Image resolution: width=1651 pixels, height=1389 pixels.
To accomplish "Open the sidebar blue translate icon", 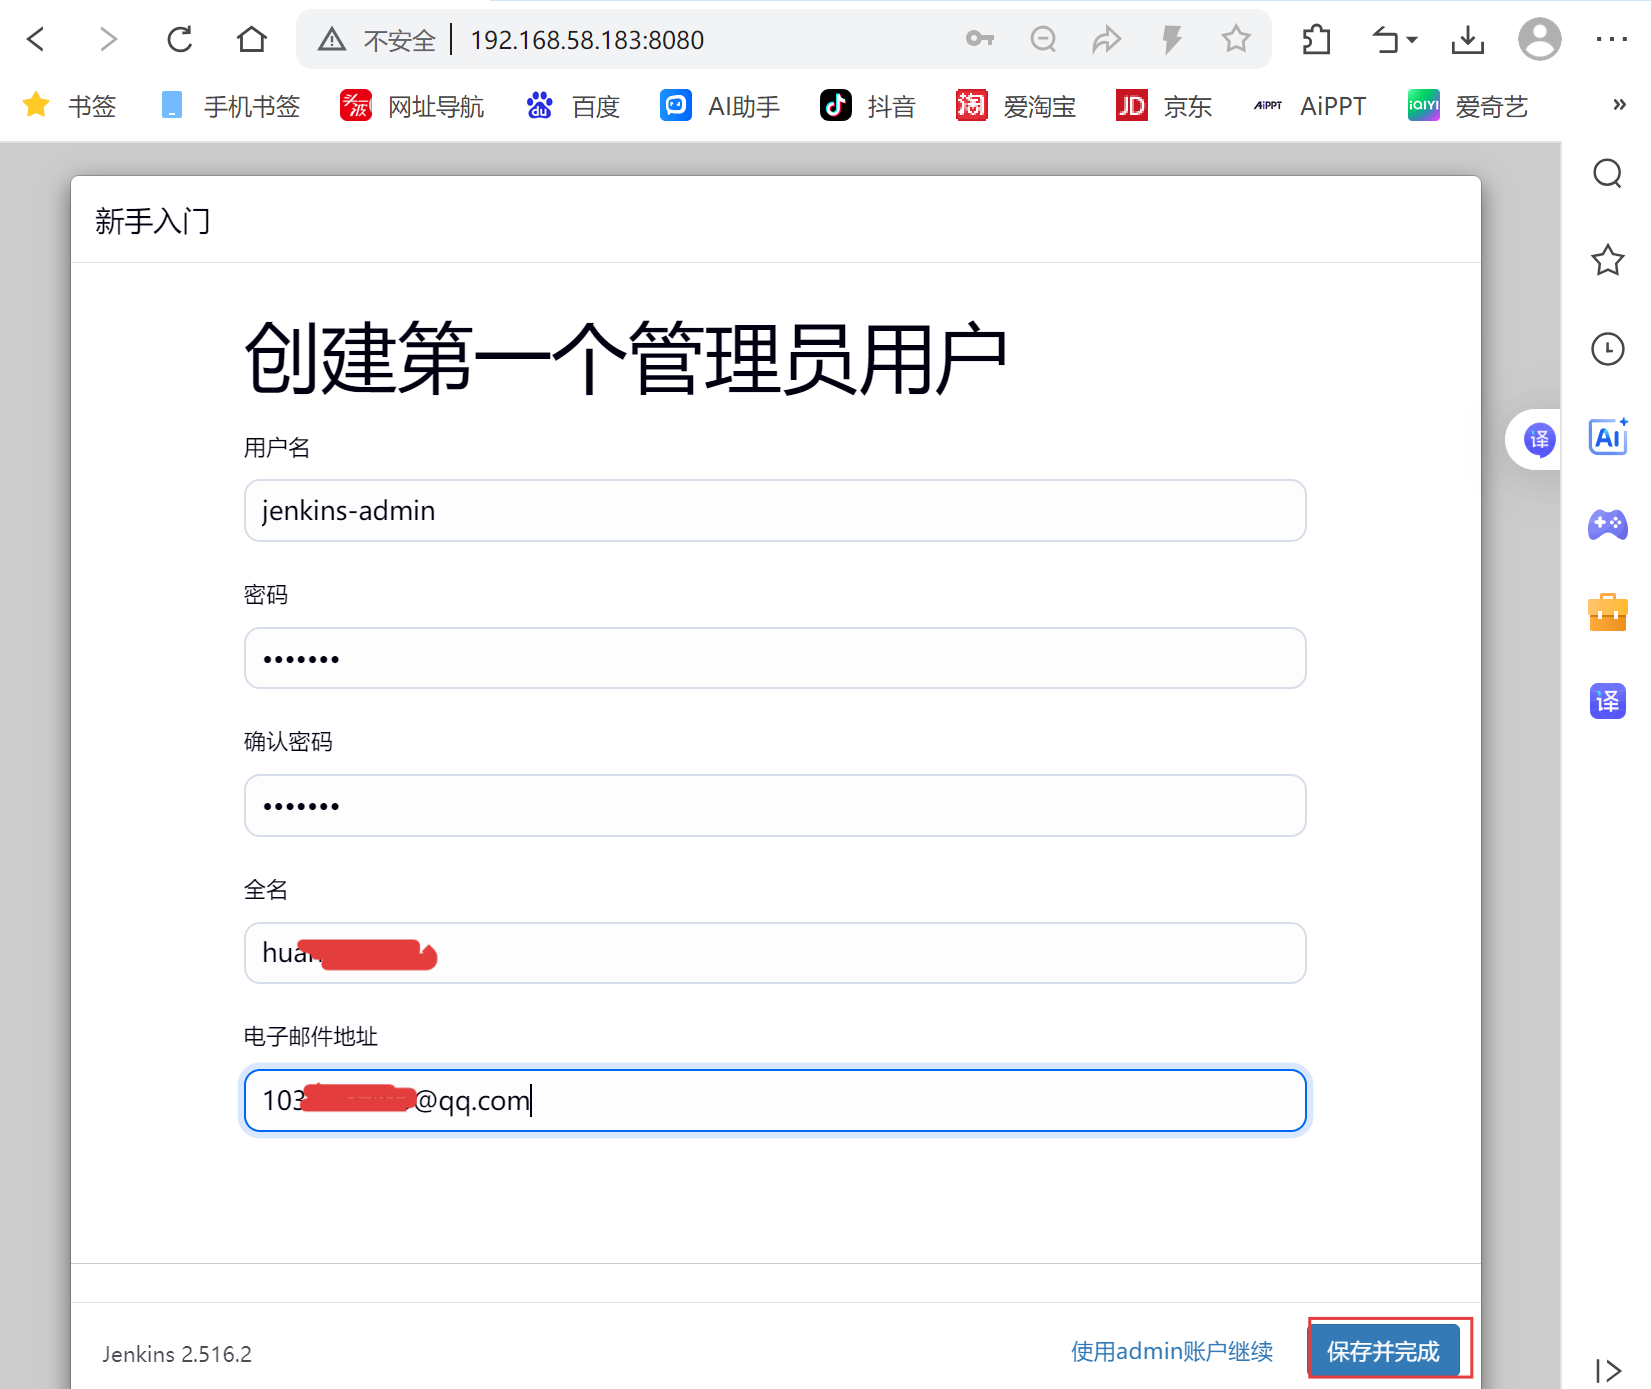I will (x=1608, y=701).
